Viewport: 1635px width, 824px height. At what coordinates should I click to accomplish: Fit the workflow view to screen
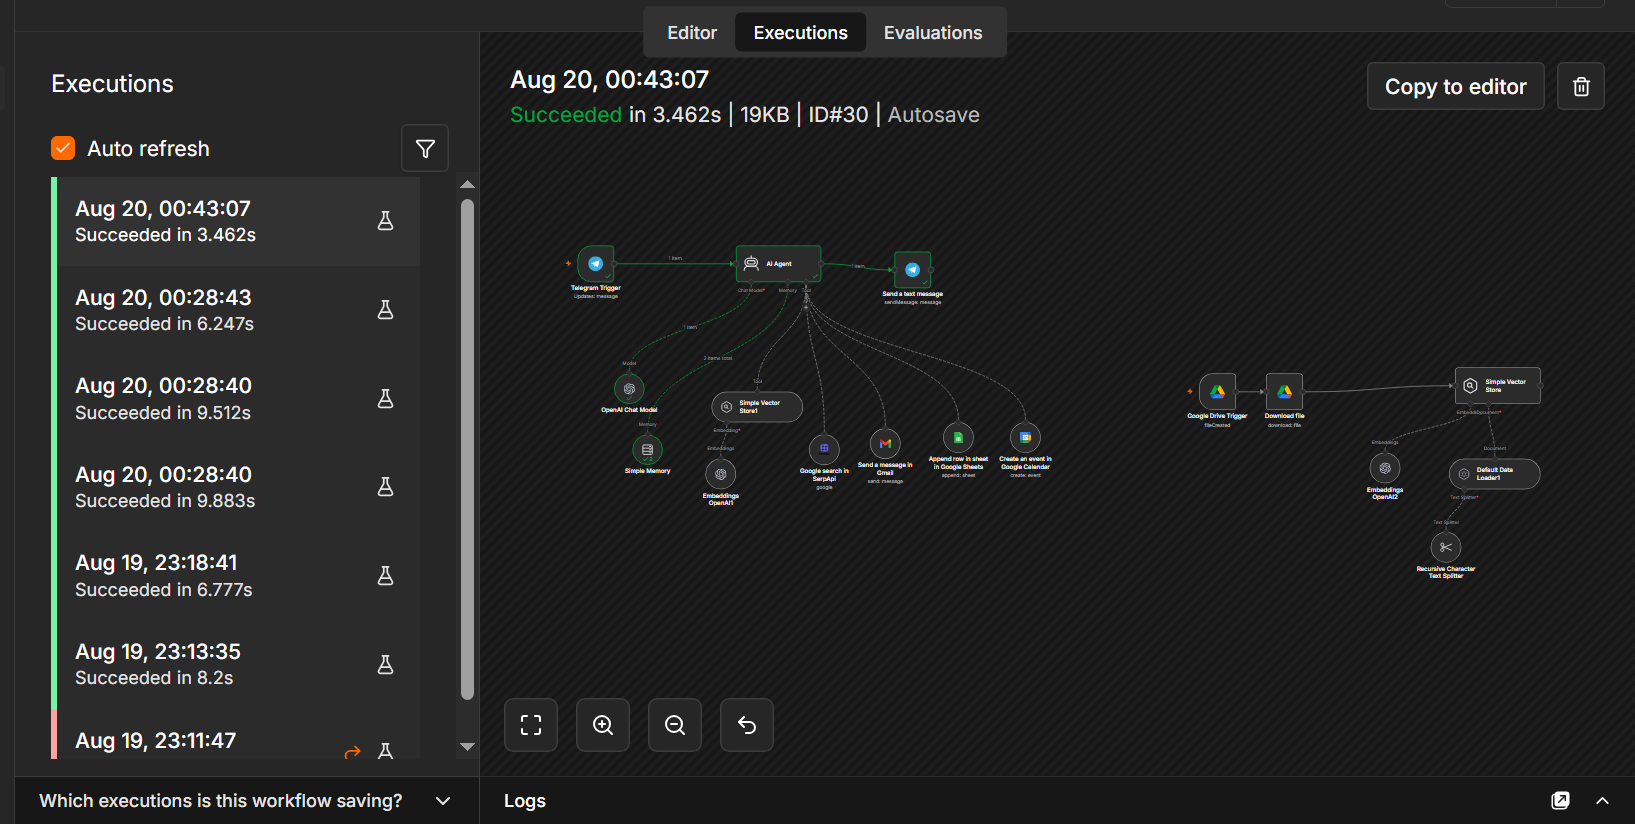click(x=531, y=725)
